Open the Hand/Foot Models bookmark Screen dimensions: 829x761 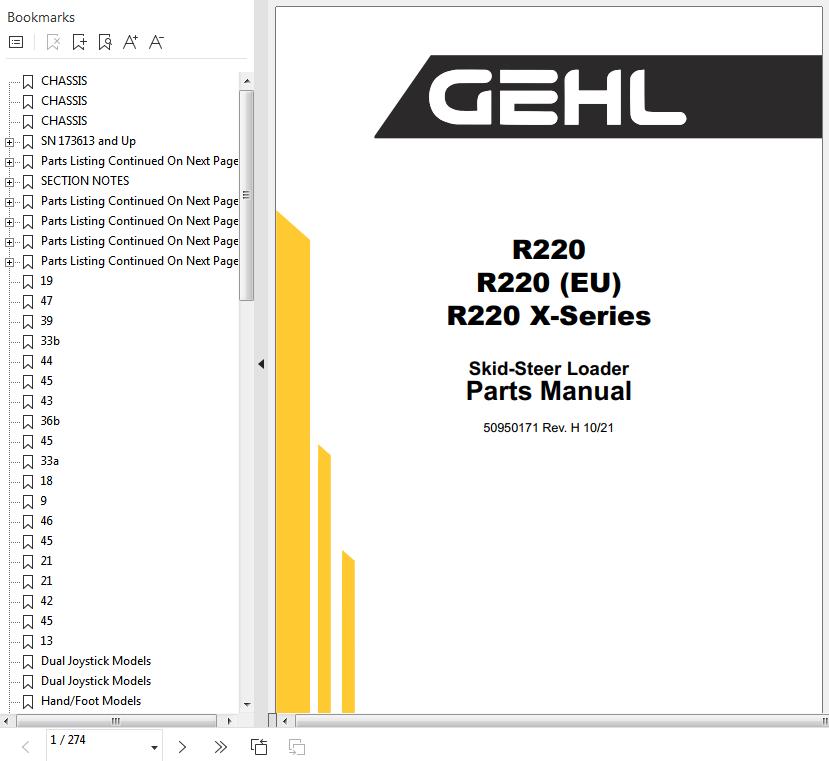point(91,701)
